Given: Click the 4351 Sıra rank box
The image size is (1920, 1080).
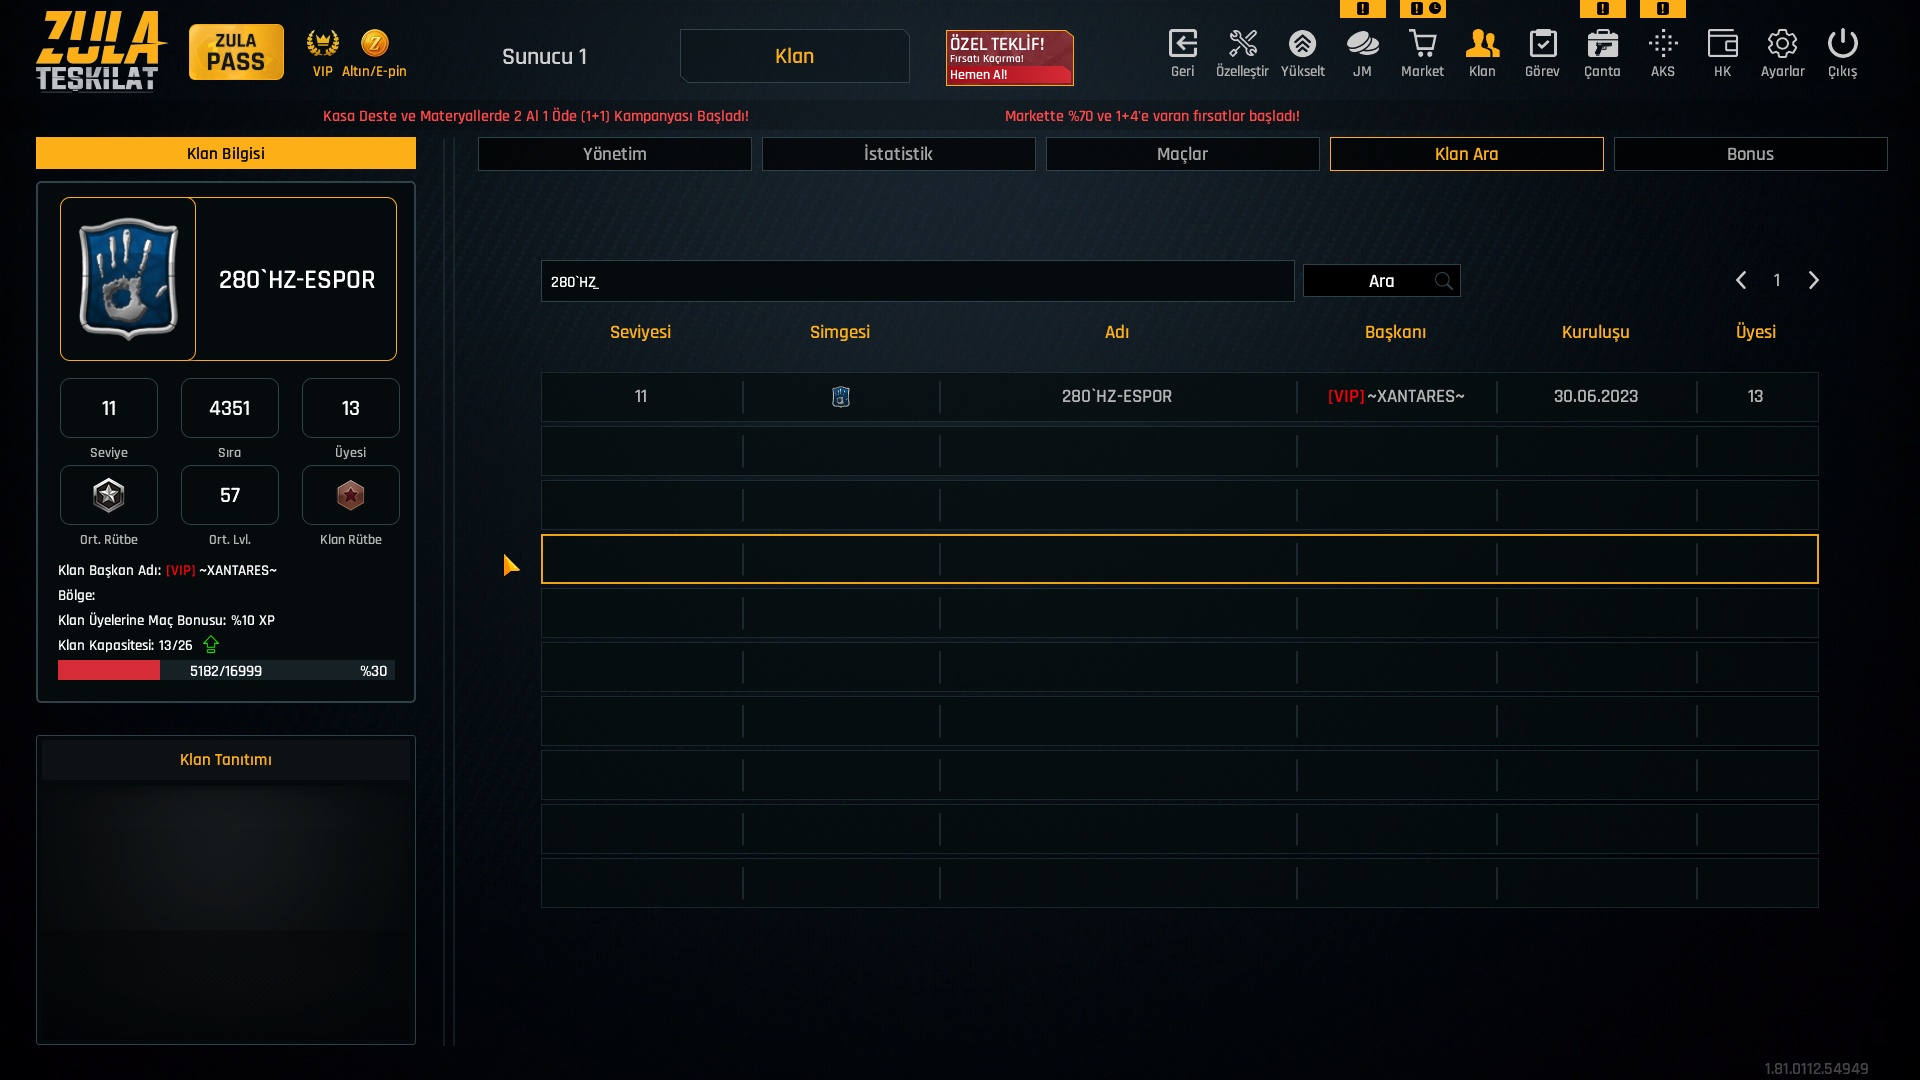Looking at the screenshot, I should click(230, 408).
